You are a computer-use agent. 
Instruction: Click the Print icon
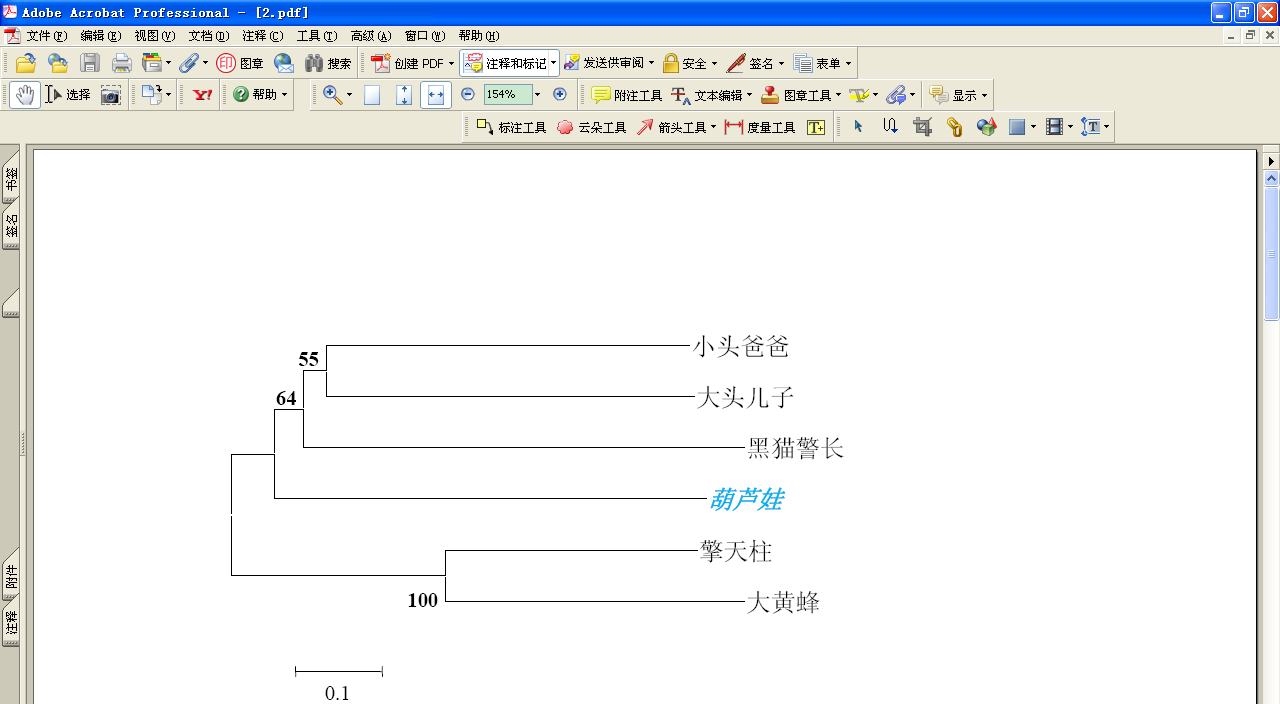tap(121, 63)
